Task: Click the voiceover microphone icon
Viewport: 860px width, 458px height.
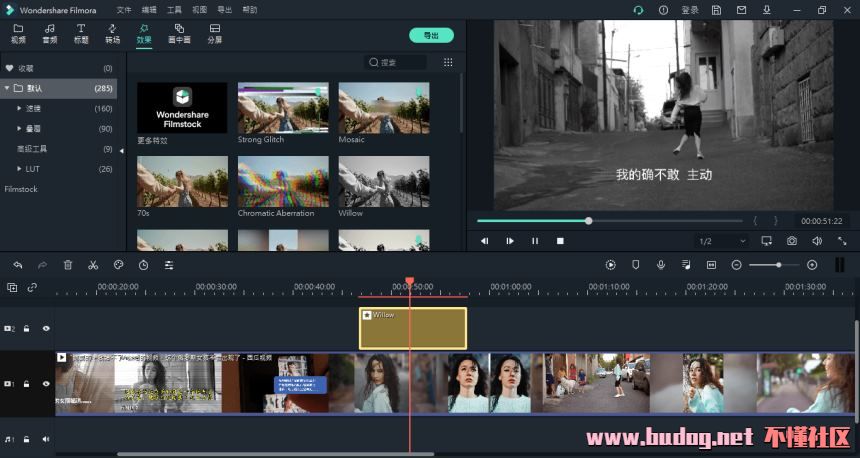Action: 661,265
